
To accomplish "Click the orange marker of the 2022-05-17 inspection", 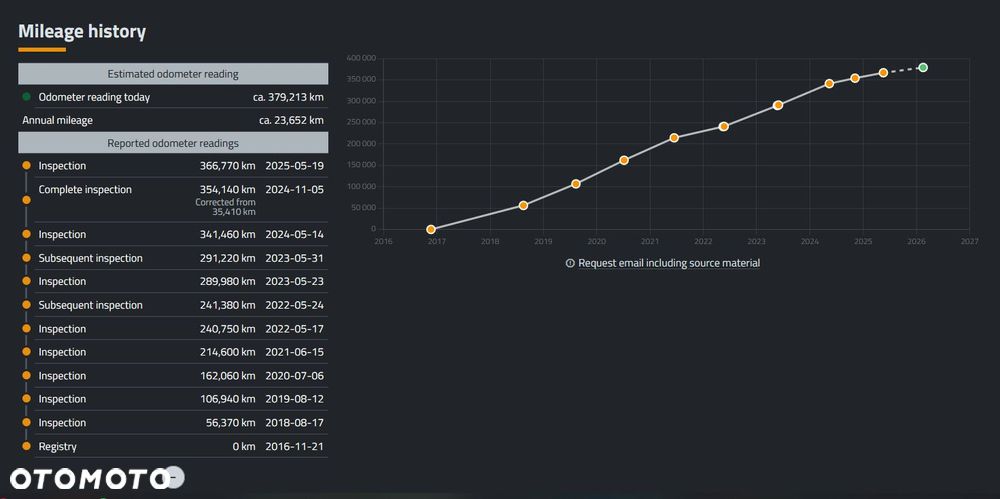I will (x=26, y=328).
